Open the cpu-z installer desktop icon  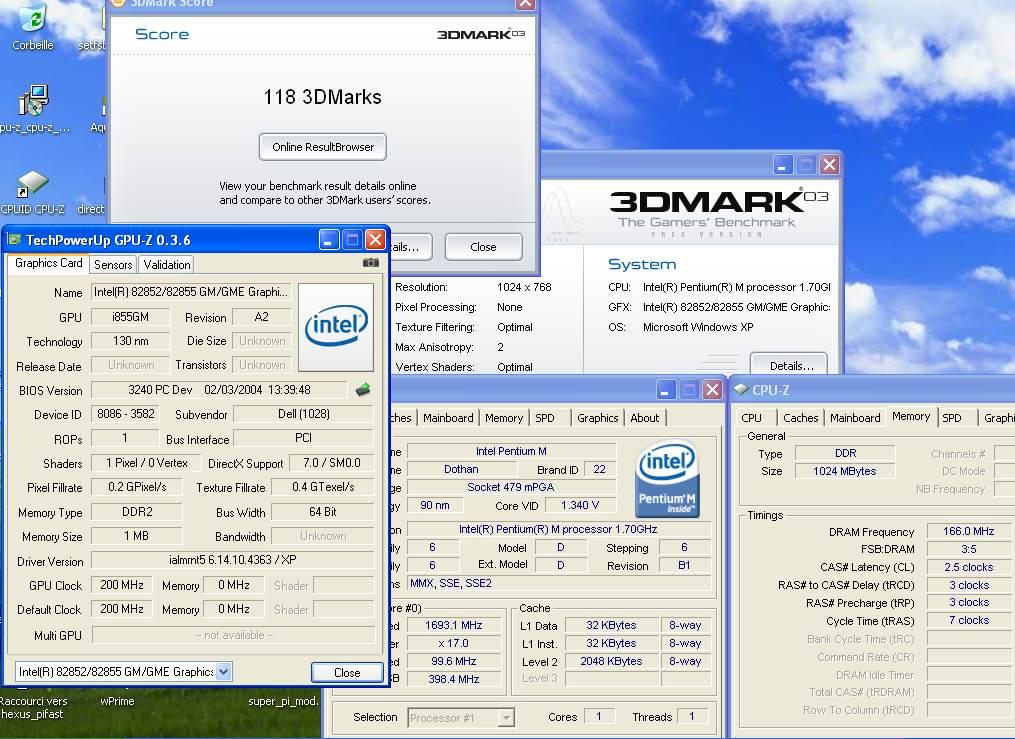click(32, 109)
